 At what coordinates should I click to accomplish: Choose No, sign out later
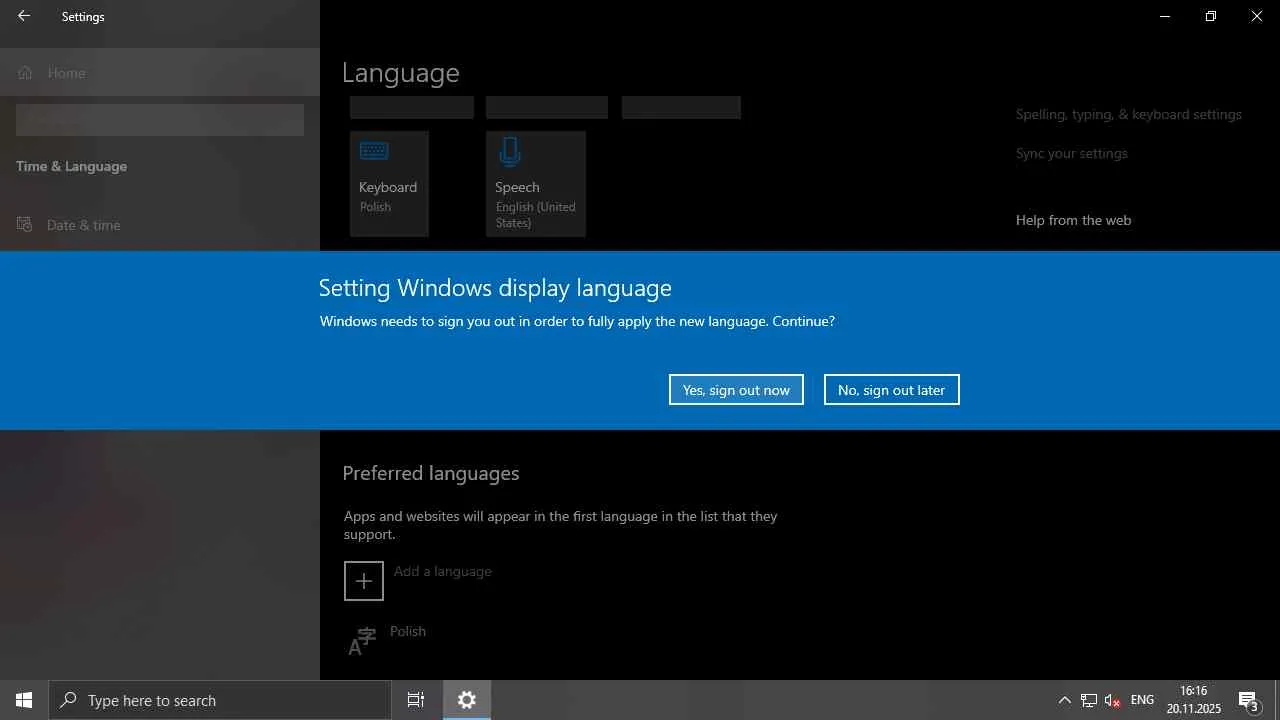point(891,390)
